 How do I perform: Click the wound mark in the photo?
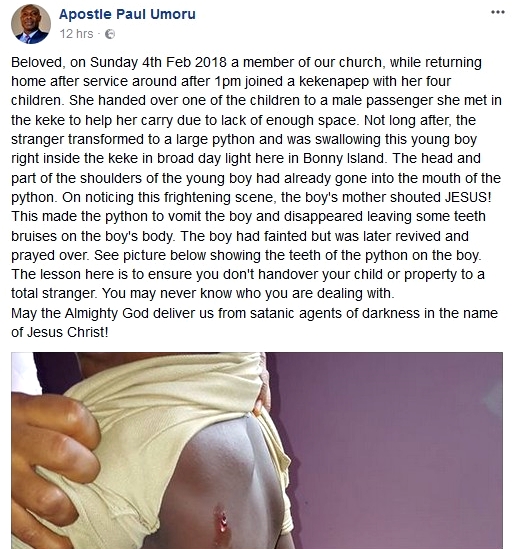tap(222, 519)
